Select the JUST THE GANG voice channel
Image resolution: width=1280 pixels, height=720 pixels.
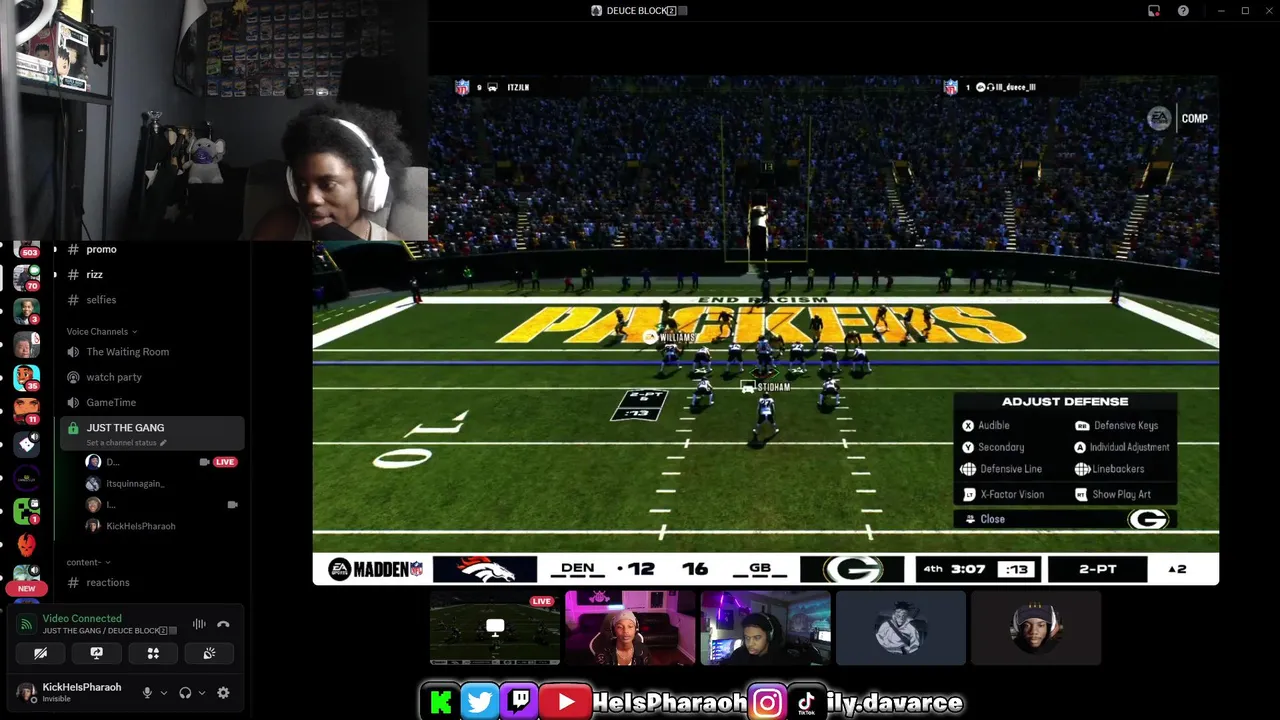(152, 433)
